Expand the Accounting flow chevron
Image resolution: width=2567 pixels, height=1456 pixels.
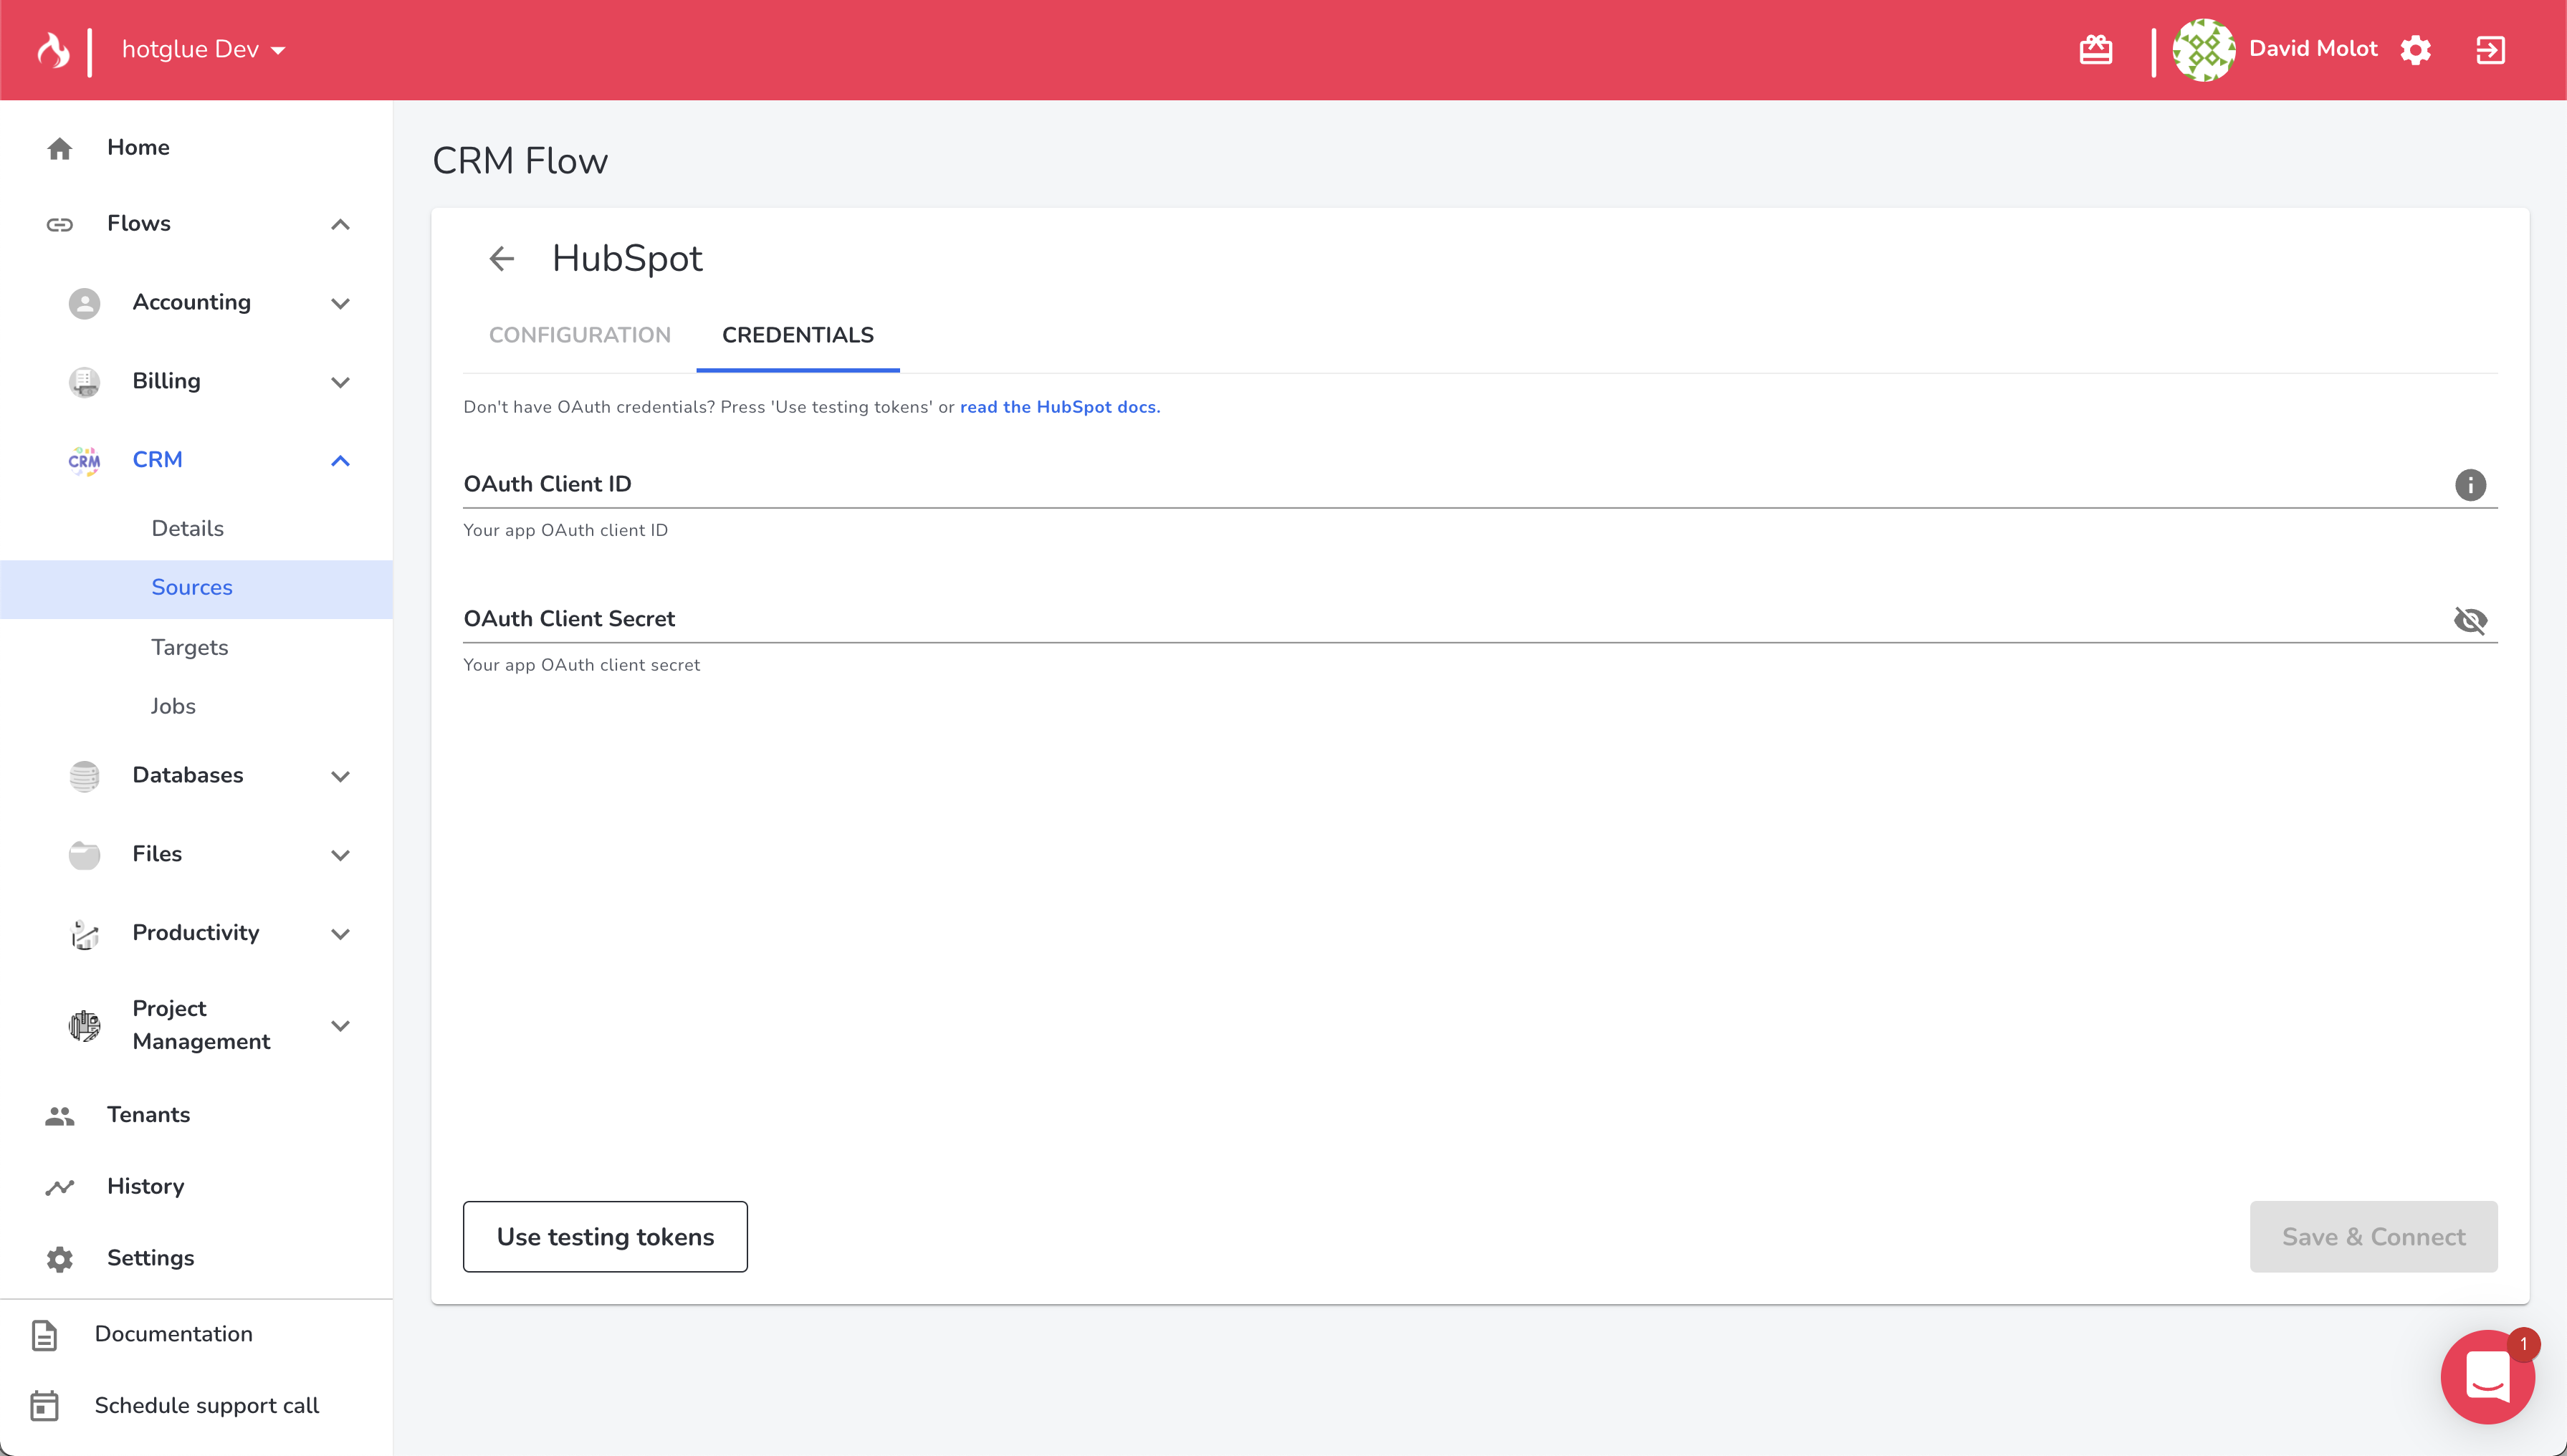click(340, 303)
